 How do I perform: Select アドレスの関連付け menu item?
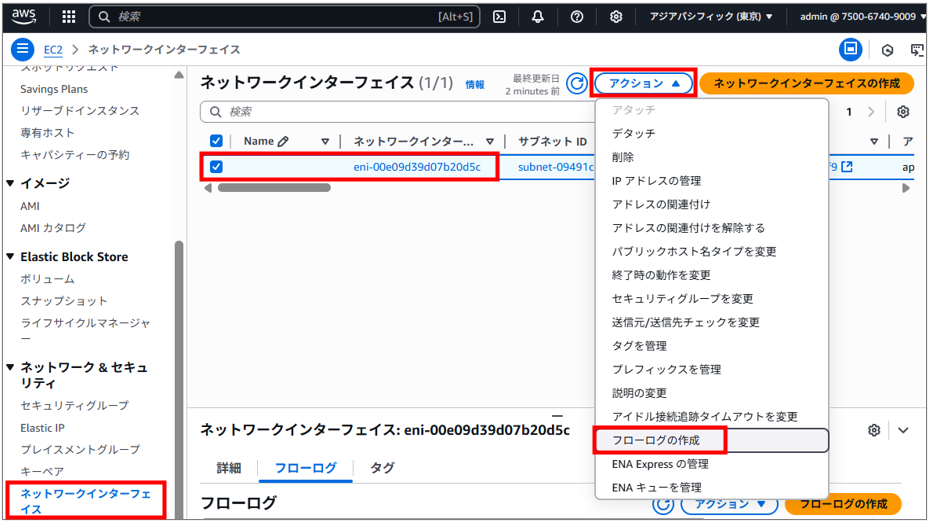712,204
